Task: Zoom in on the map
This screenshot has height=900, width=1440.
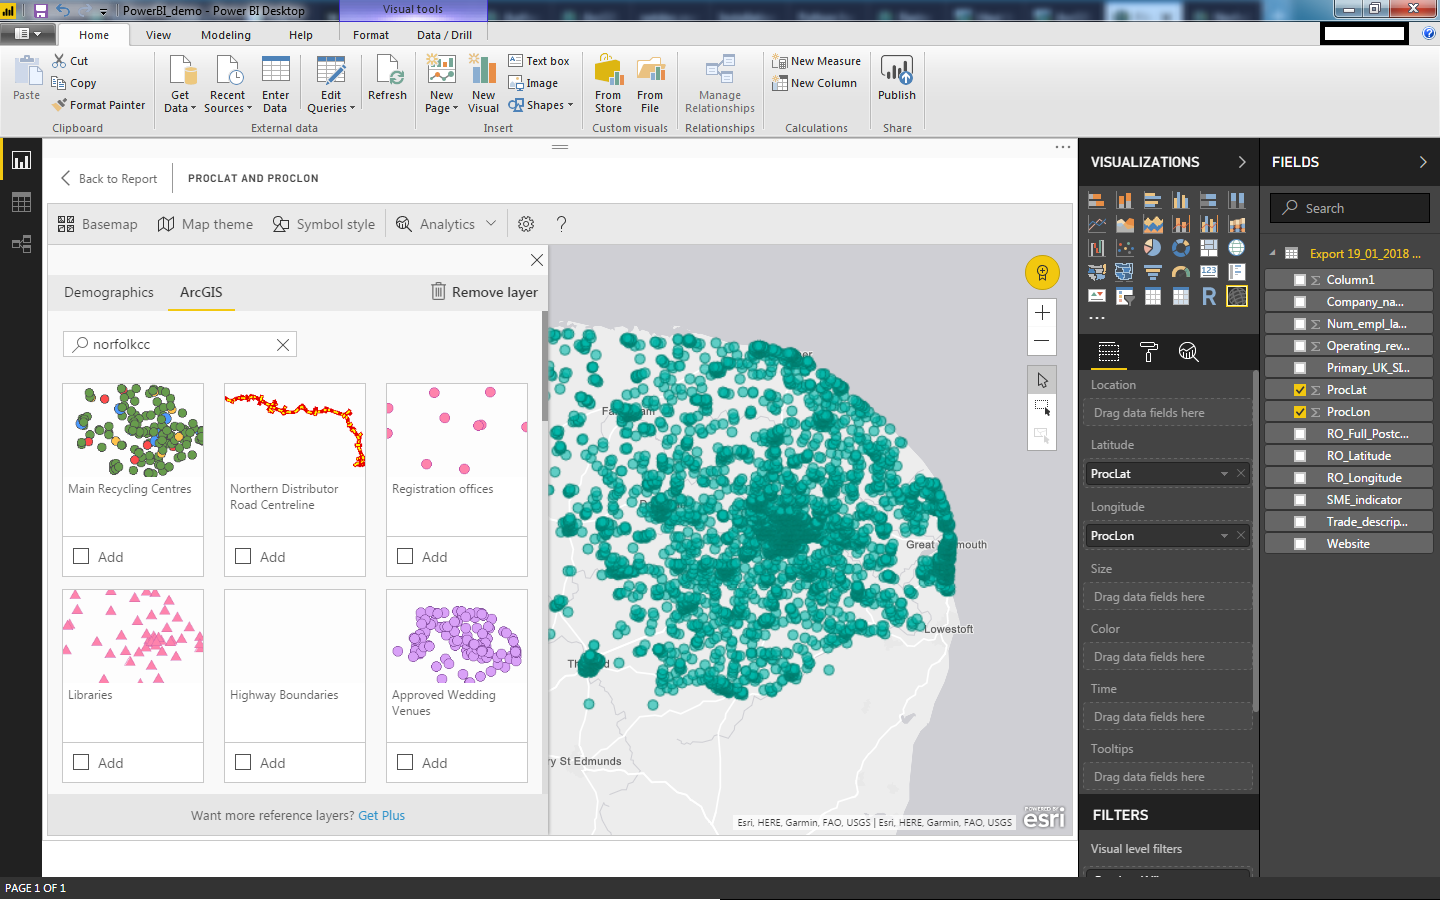Action: point(1042,313)
